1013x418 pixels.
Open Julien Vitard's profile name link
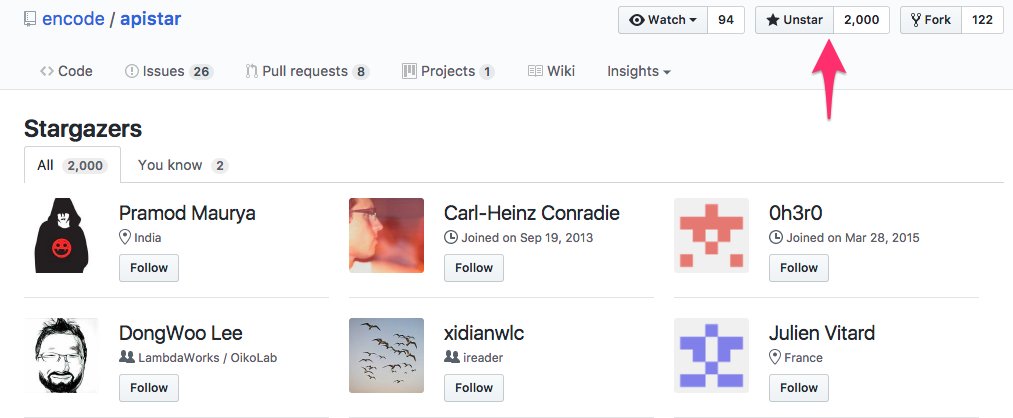click(x=822, y=333)
